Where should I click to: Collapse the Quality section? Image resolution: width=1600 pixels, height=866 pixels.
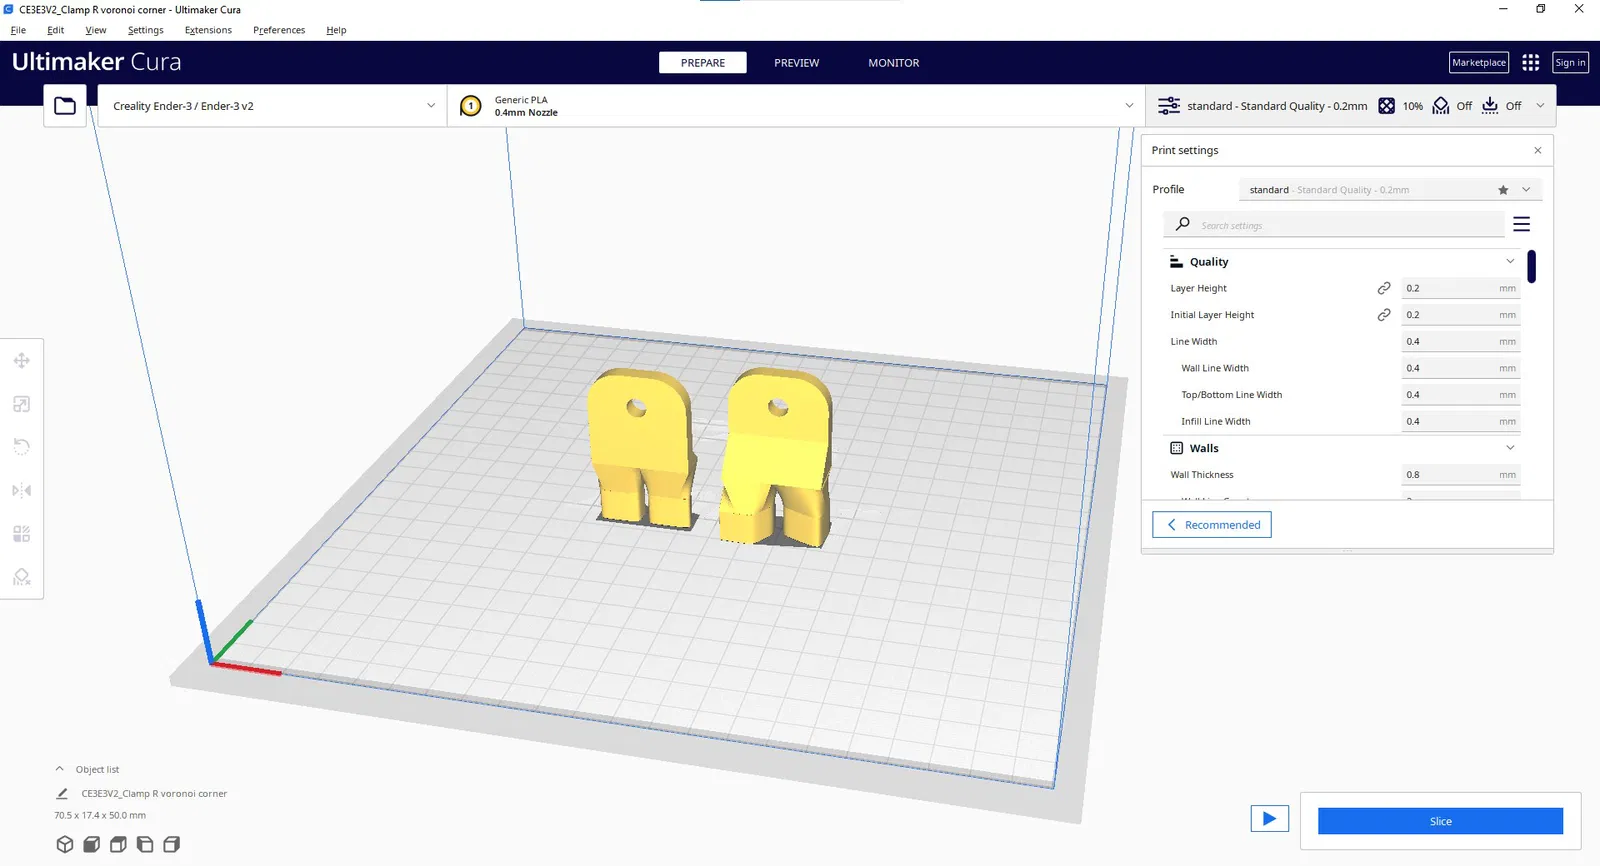(x=1510, y=262)
